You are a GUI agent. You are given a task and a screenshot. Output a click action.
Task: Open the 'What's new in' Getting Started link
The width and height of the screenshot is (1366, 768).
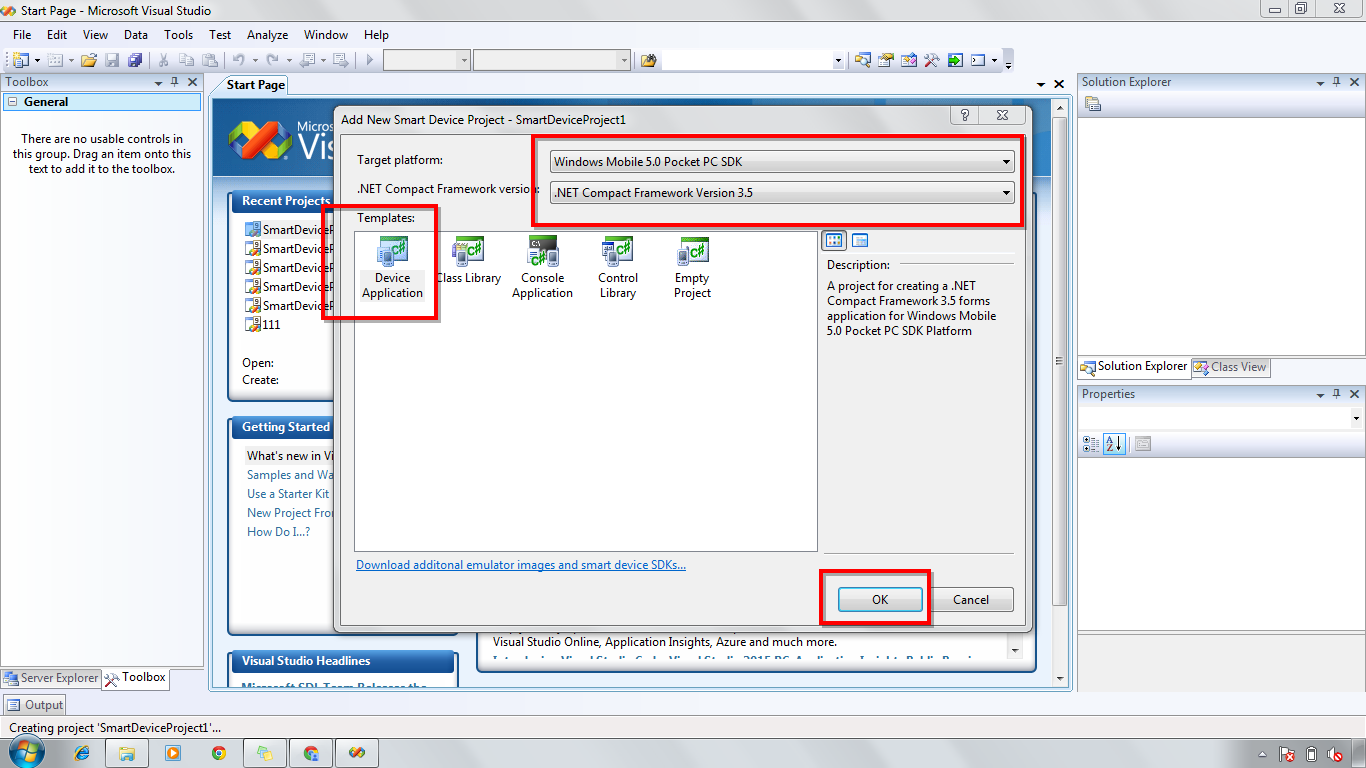[291, 456]
